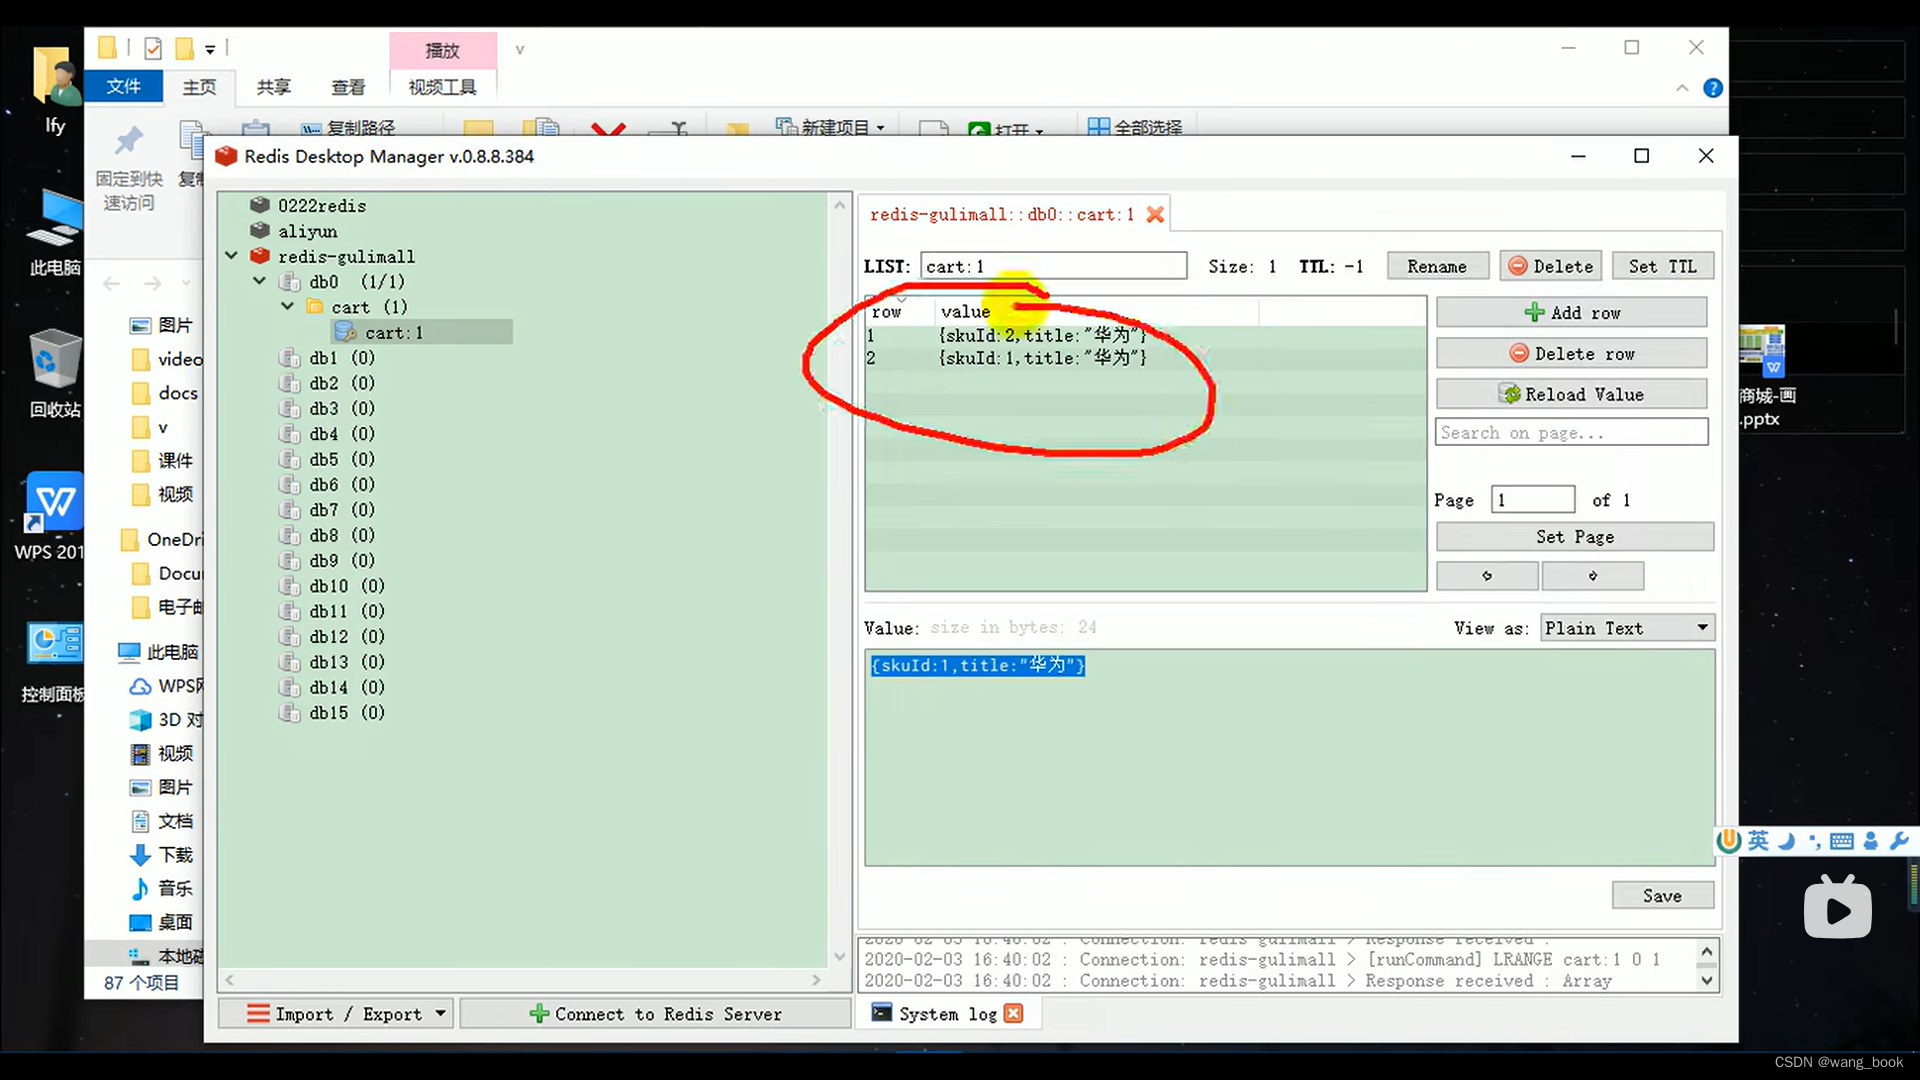This screenshot has width=1920, height=1080.
Task: Close the redis-gulimall::db0::cart:1 tab
Action: tap(1155, 214)
